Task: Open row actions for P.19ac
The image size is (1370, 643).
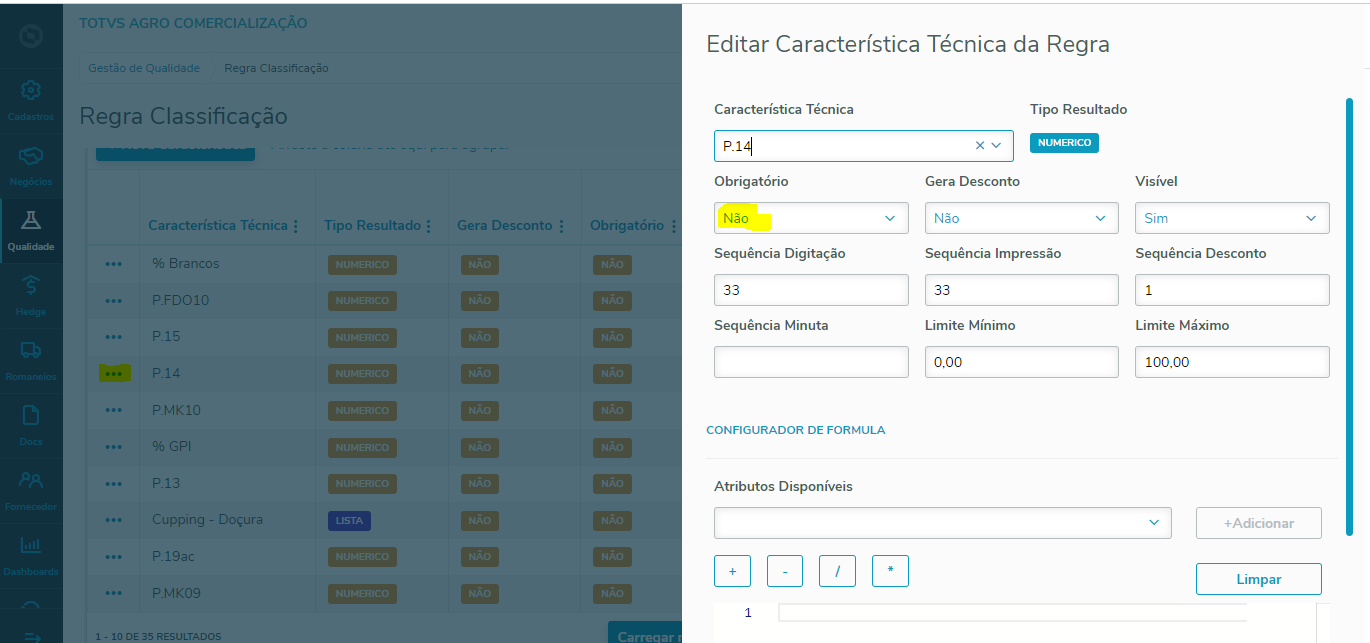Action: click(114, 557)
